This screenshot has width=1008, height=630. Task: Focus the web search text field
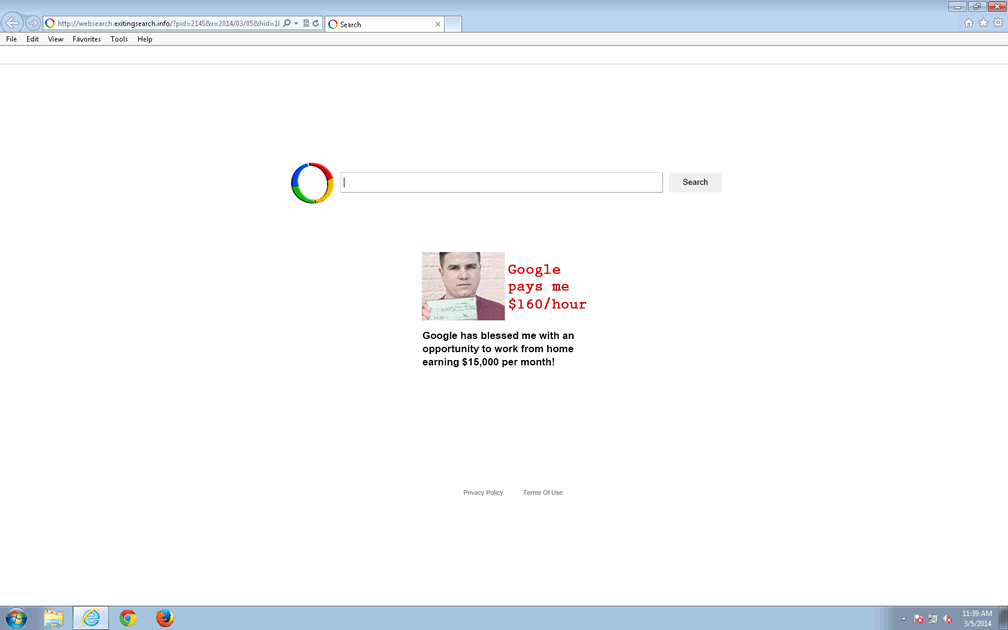pos(501,182)
